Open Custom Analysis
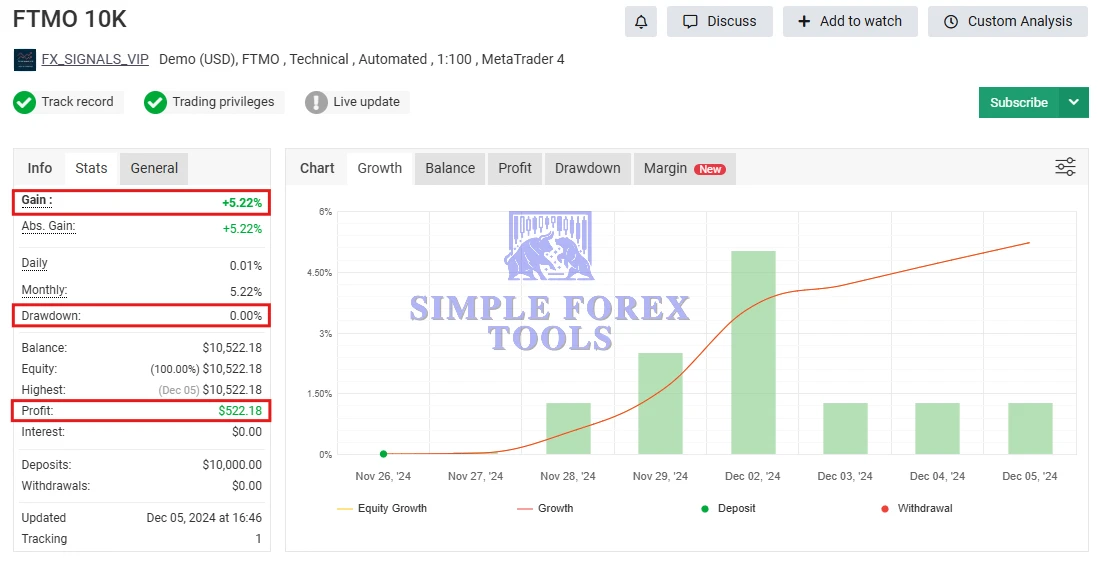This screenshot has height=566, width=1098. [x=1008, y=22]
